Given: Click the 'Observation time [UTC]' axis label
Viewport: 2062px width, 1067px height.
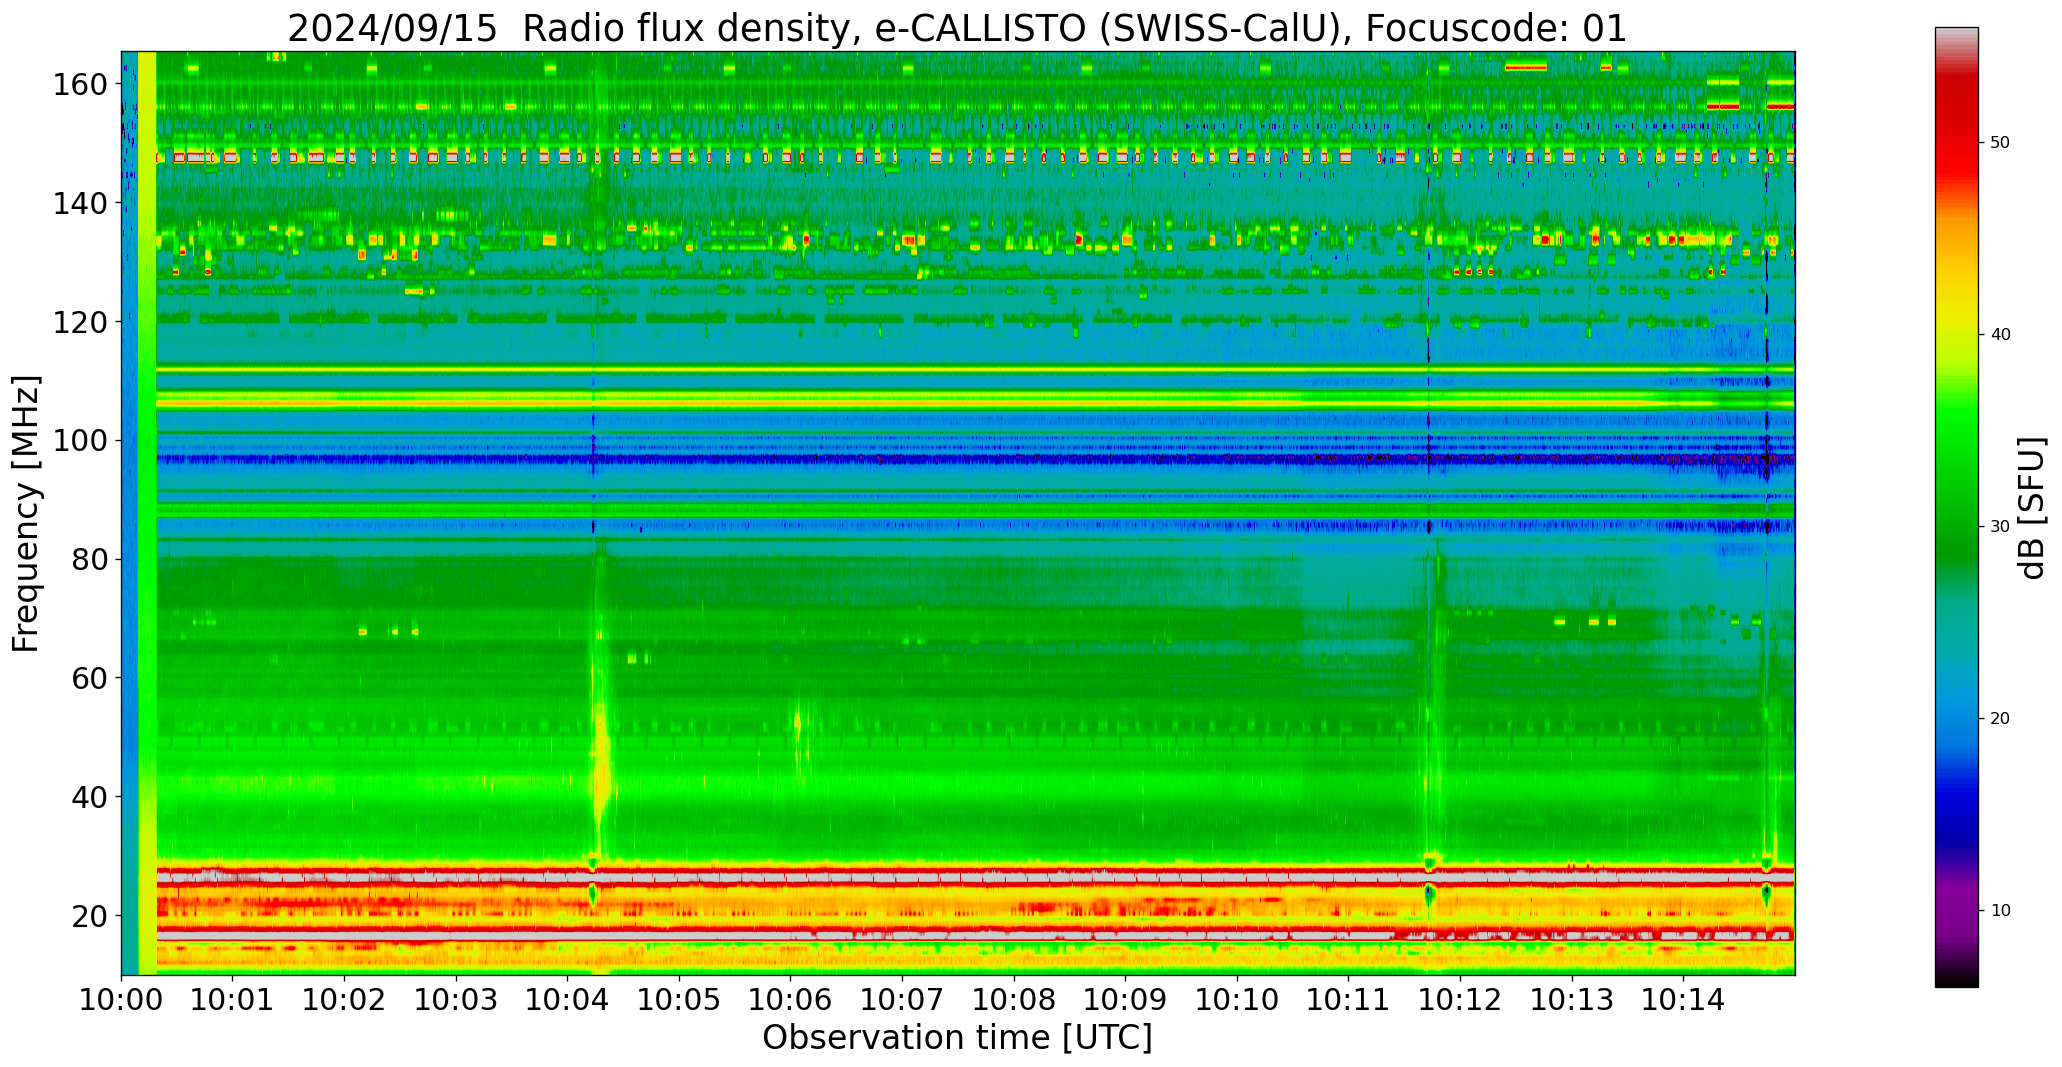Looking at the screenshot, I should 957,1038.
